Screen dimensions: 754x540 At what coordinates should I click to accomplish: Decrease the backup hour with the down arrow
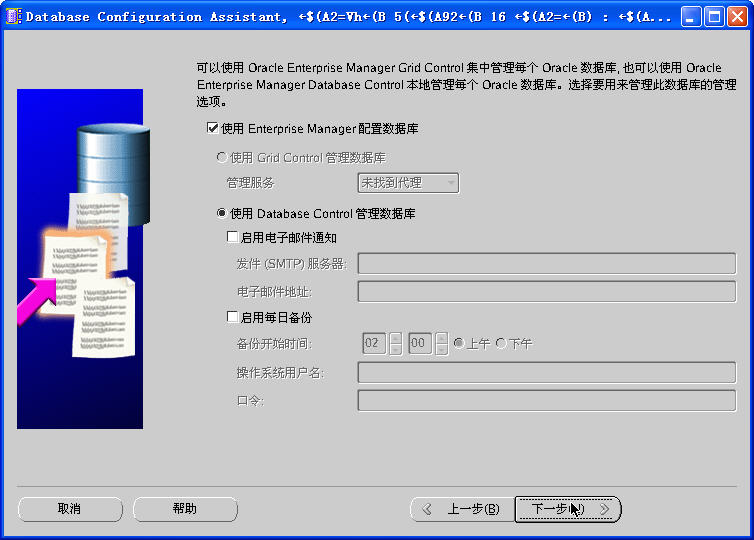[x=395, y=349]
